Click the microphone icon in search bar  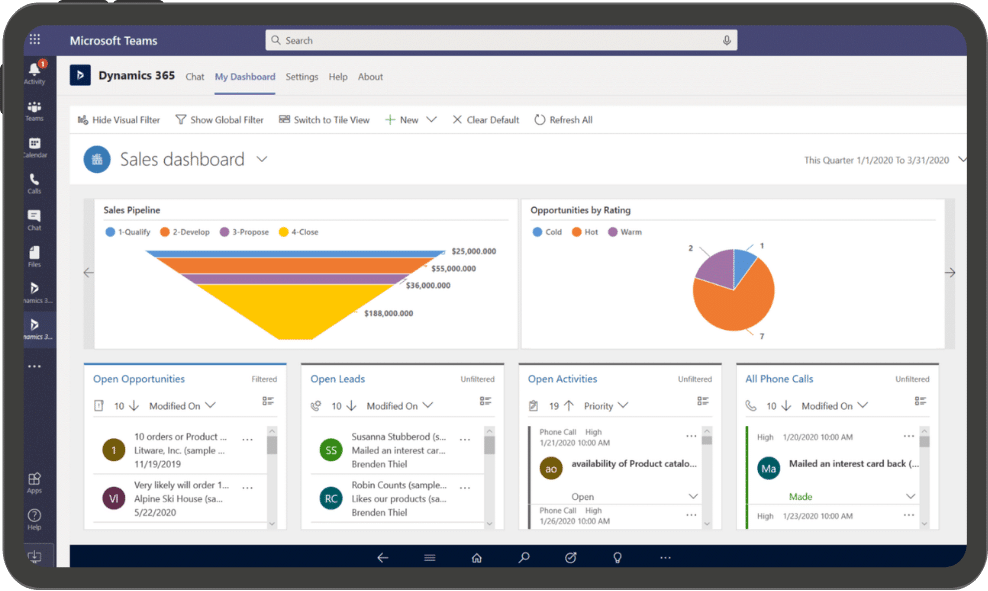[x=727, y=40]
